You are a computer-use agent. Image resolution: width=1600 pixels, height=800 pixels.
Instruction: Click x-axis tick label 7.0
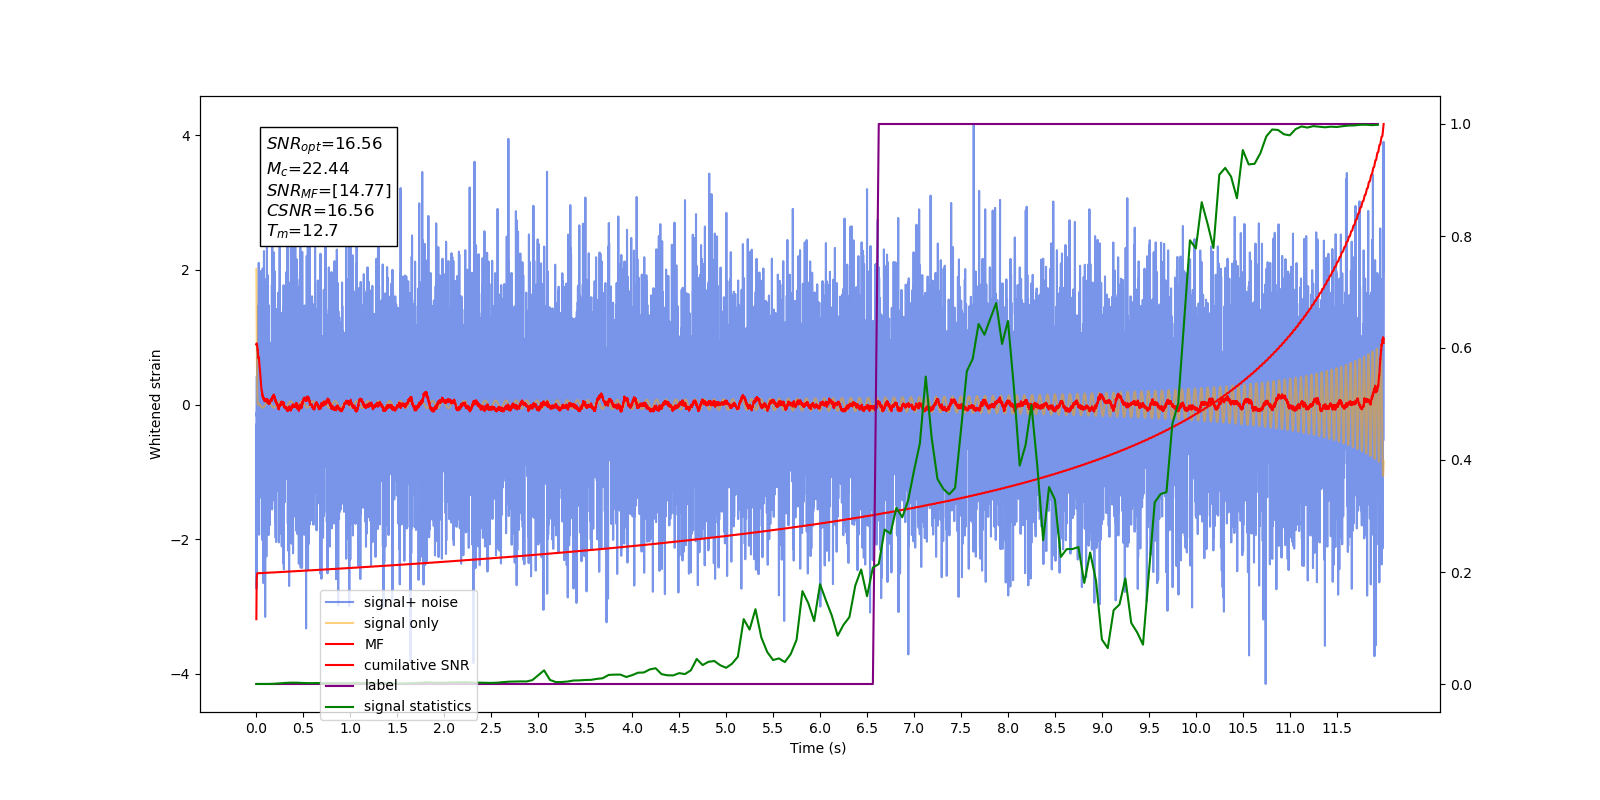[x=914, y=728]
